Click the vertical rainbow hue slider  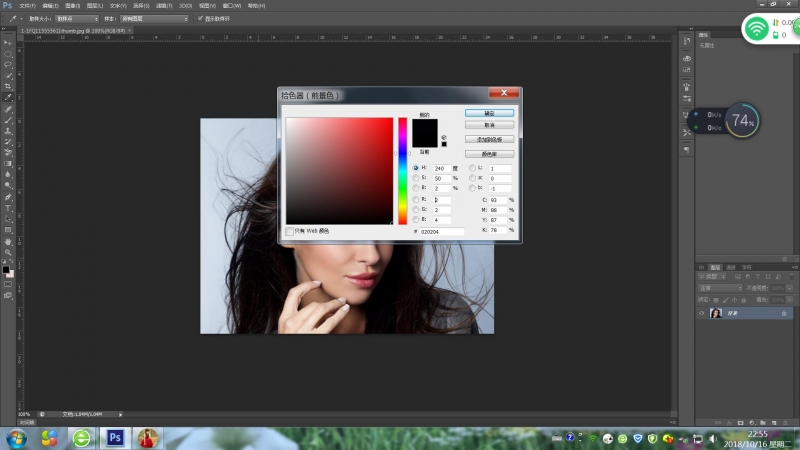(403, 170)
